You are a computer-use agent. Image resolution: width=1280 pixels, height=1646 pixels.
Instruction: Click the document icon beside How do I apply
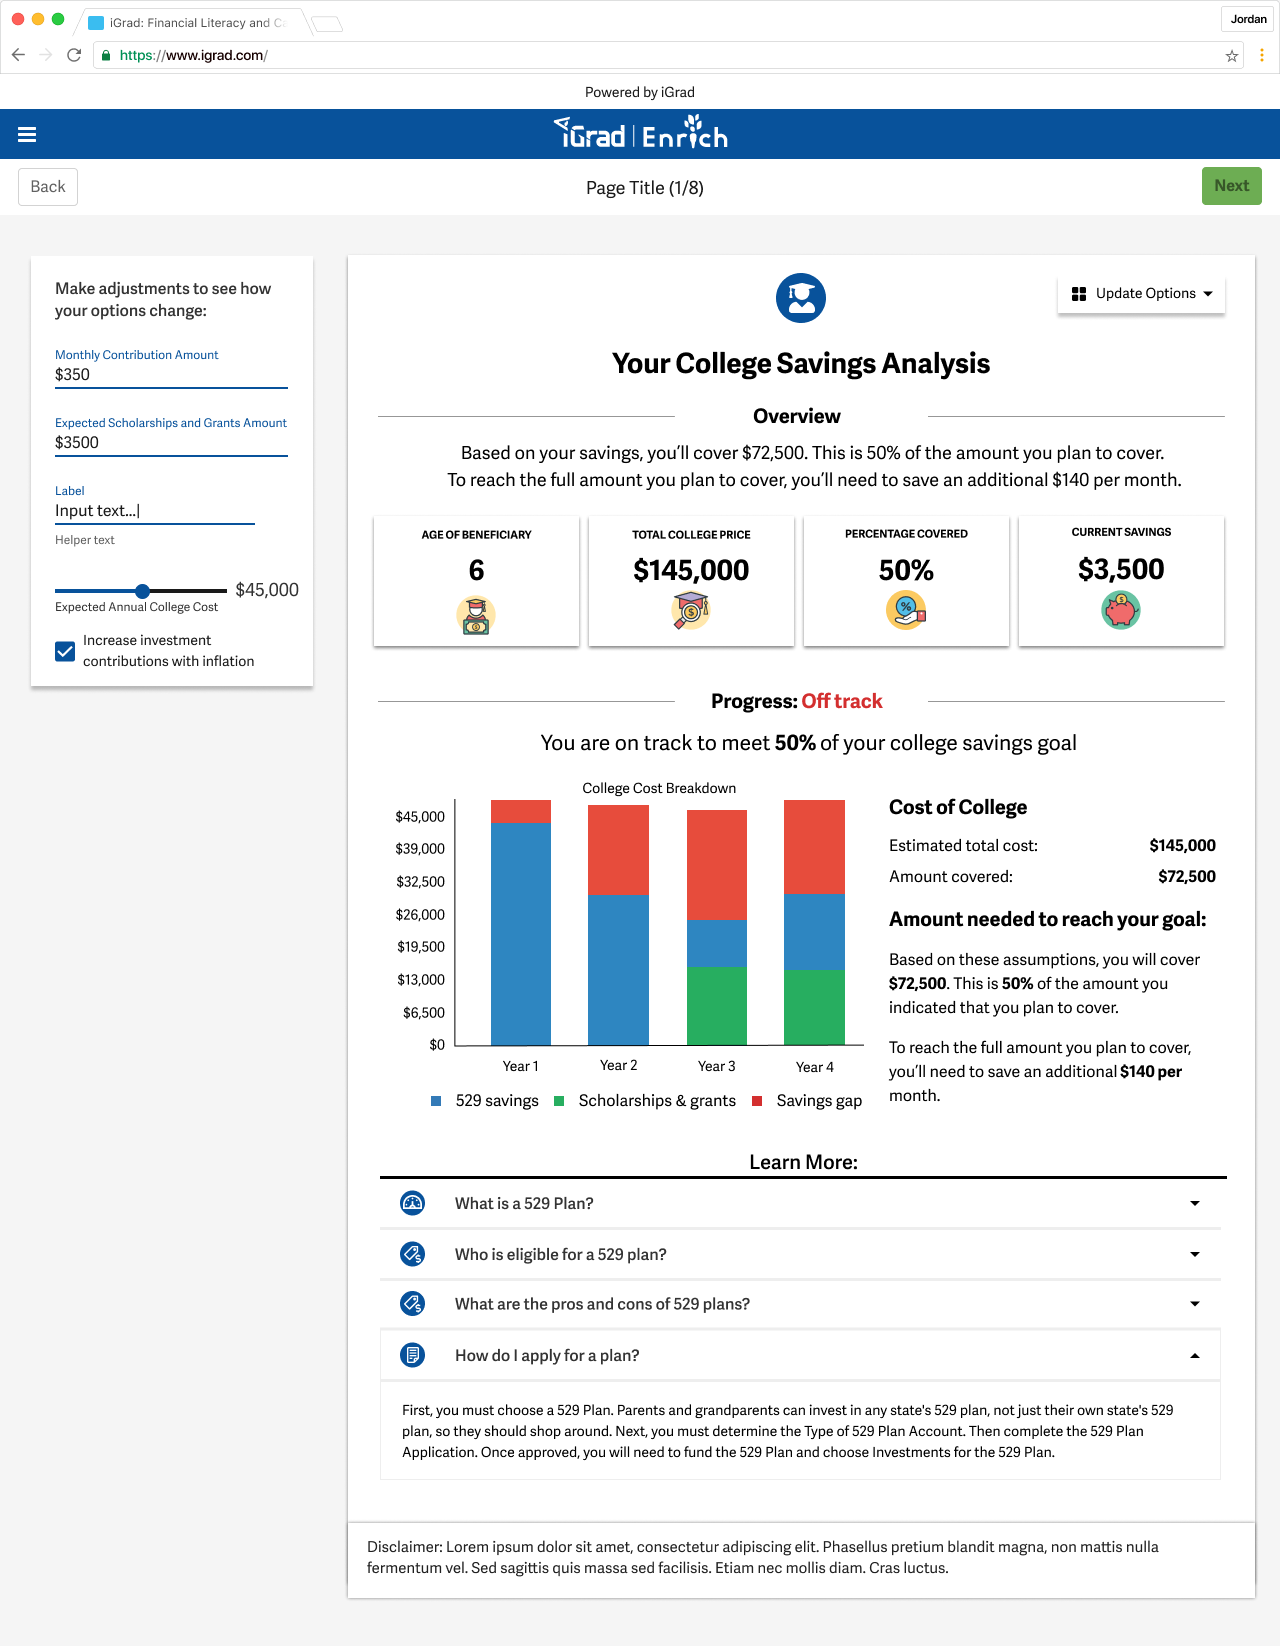click(x=412, y=1355)
